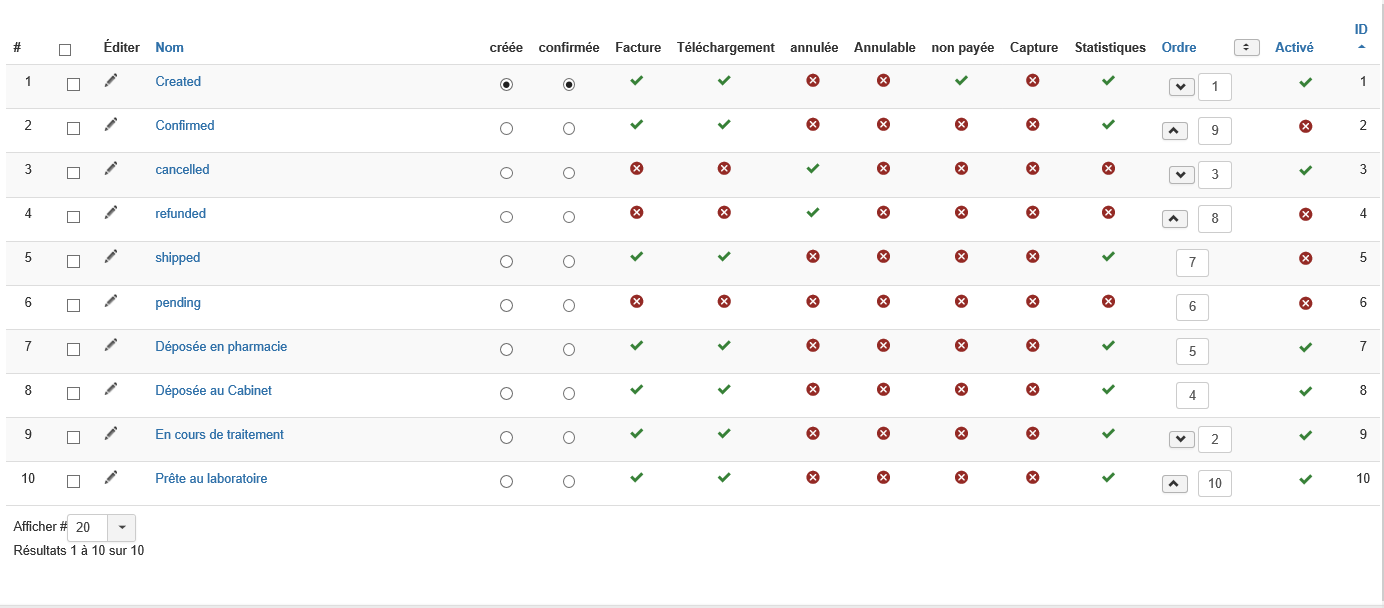
Task: Move Created row down with arrow button
Action: pos(1182,87)
